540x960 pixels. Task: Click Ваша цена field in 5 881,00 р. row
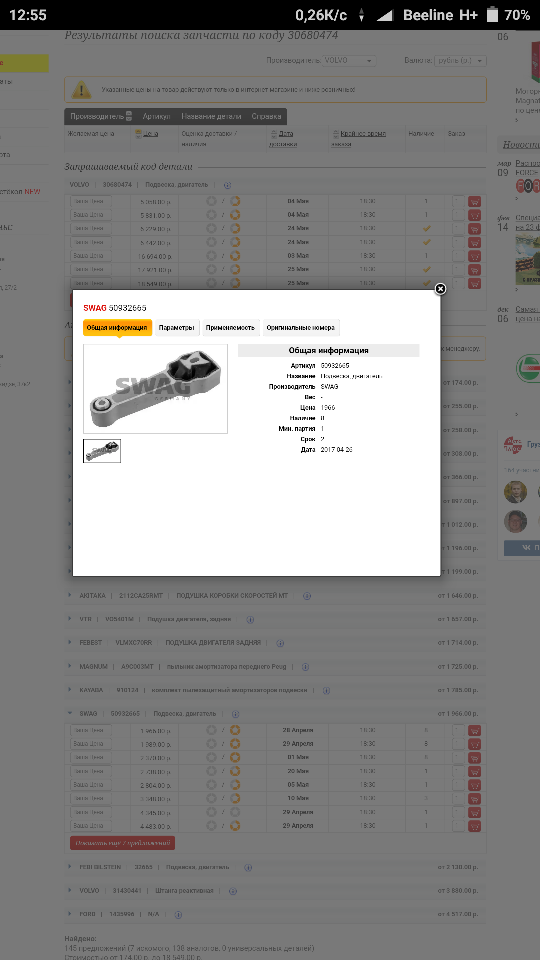(x=91, y=215)
